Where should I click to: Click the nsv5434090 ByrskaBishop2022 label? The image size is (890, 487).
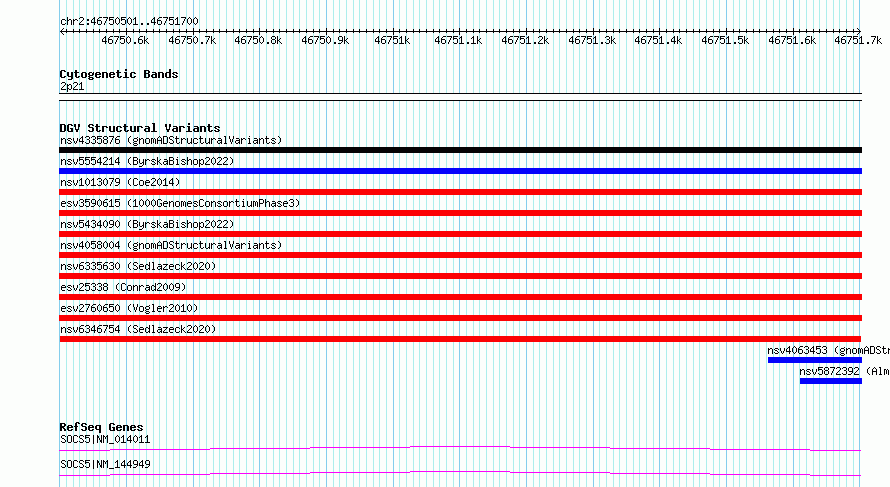tap(147, 224)
